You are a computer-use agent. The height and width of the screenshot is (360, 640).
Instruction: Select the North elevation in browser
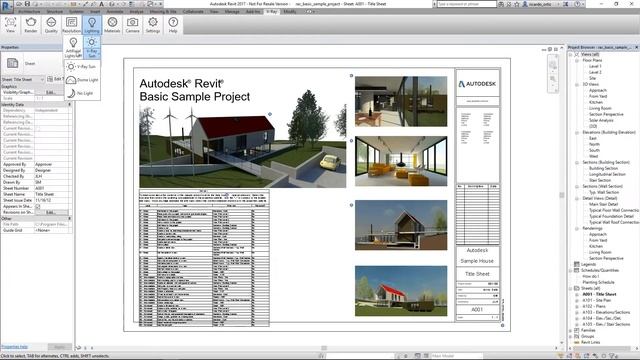pos(594,144)
